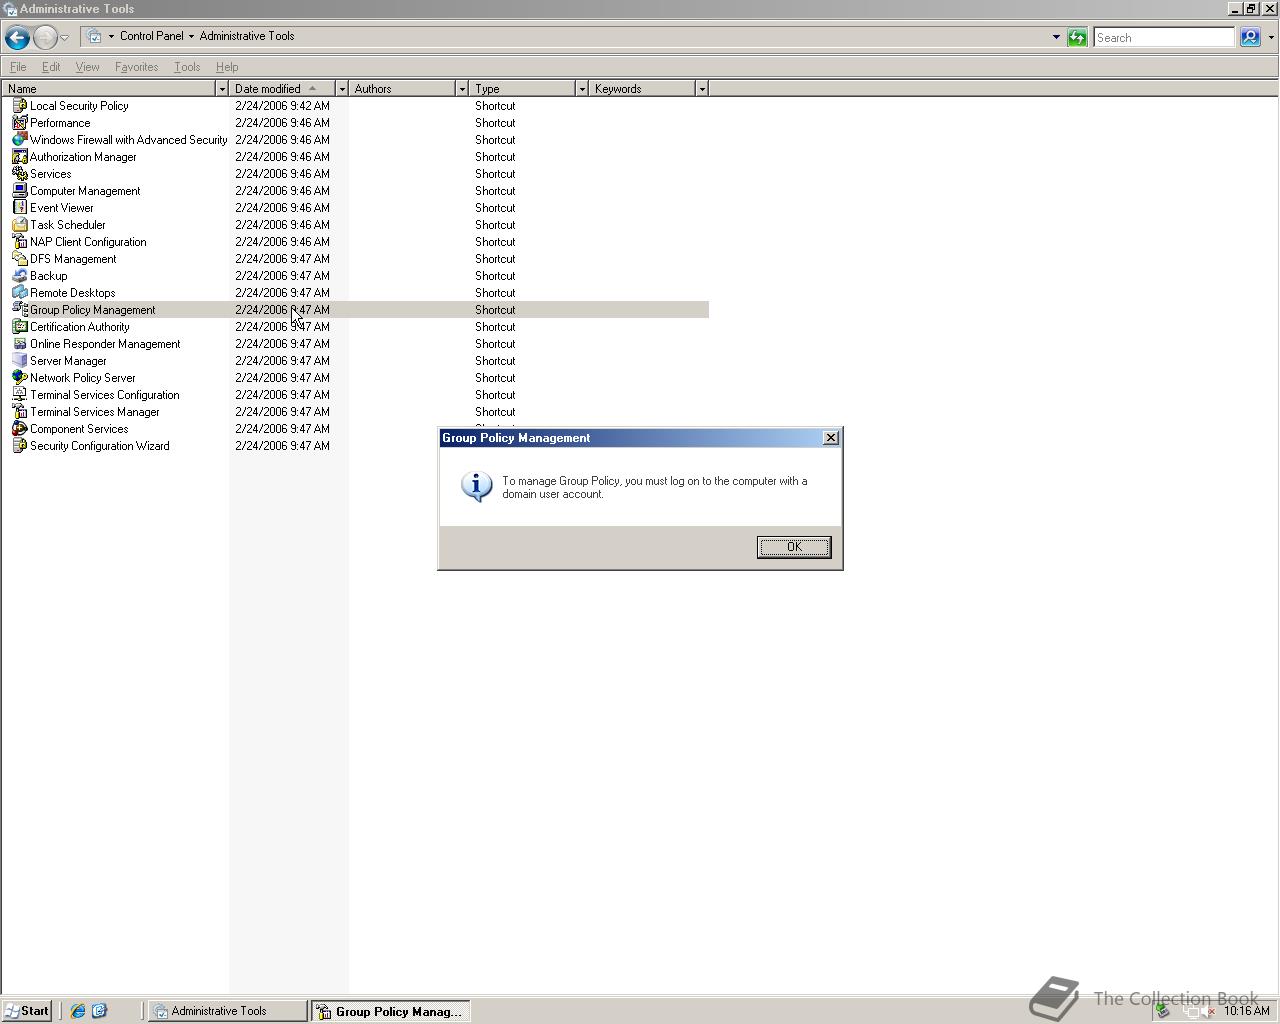The height and width of the screenshot is (1024, 1280).
Task: Select the Services gear icon
Action: coord(19,174)
